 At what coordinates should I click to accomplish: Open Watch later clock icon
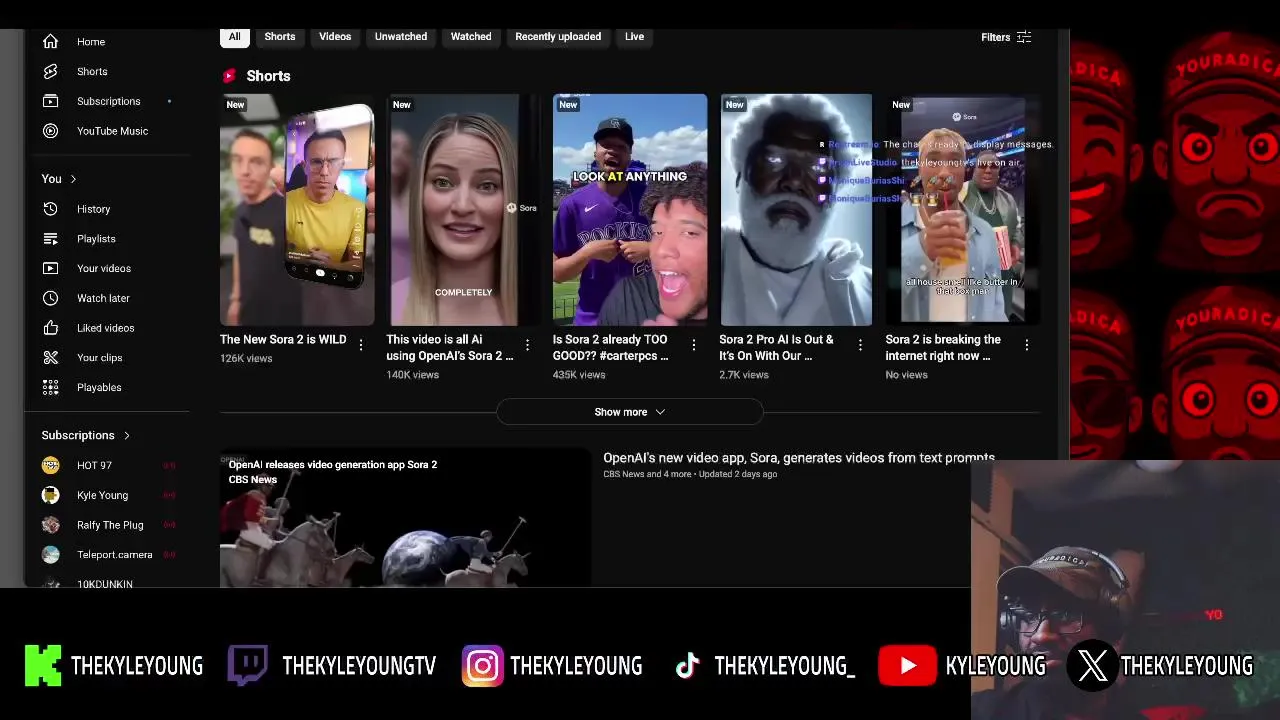coord(50,298)
